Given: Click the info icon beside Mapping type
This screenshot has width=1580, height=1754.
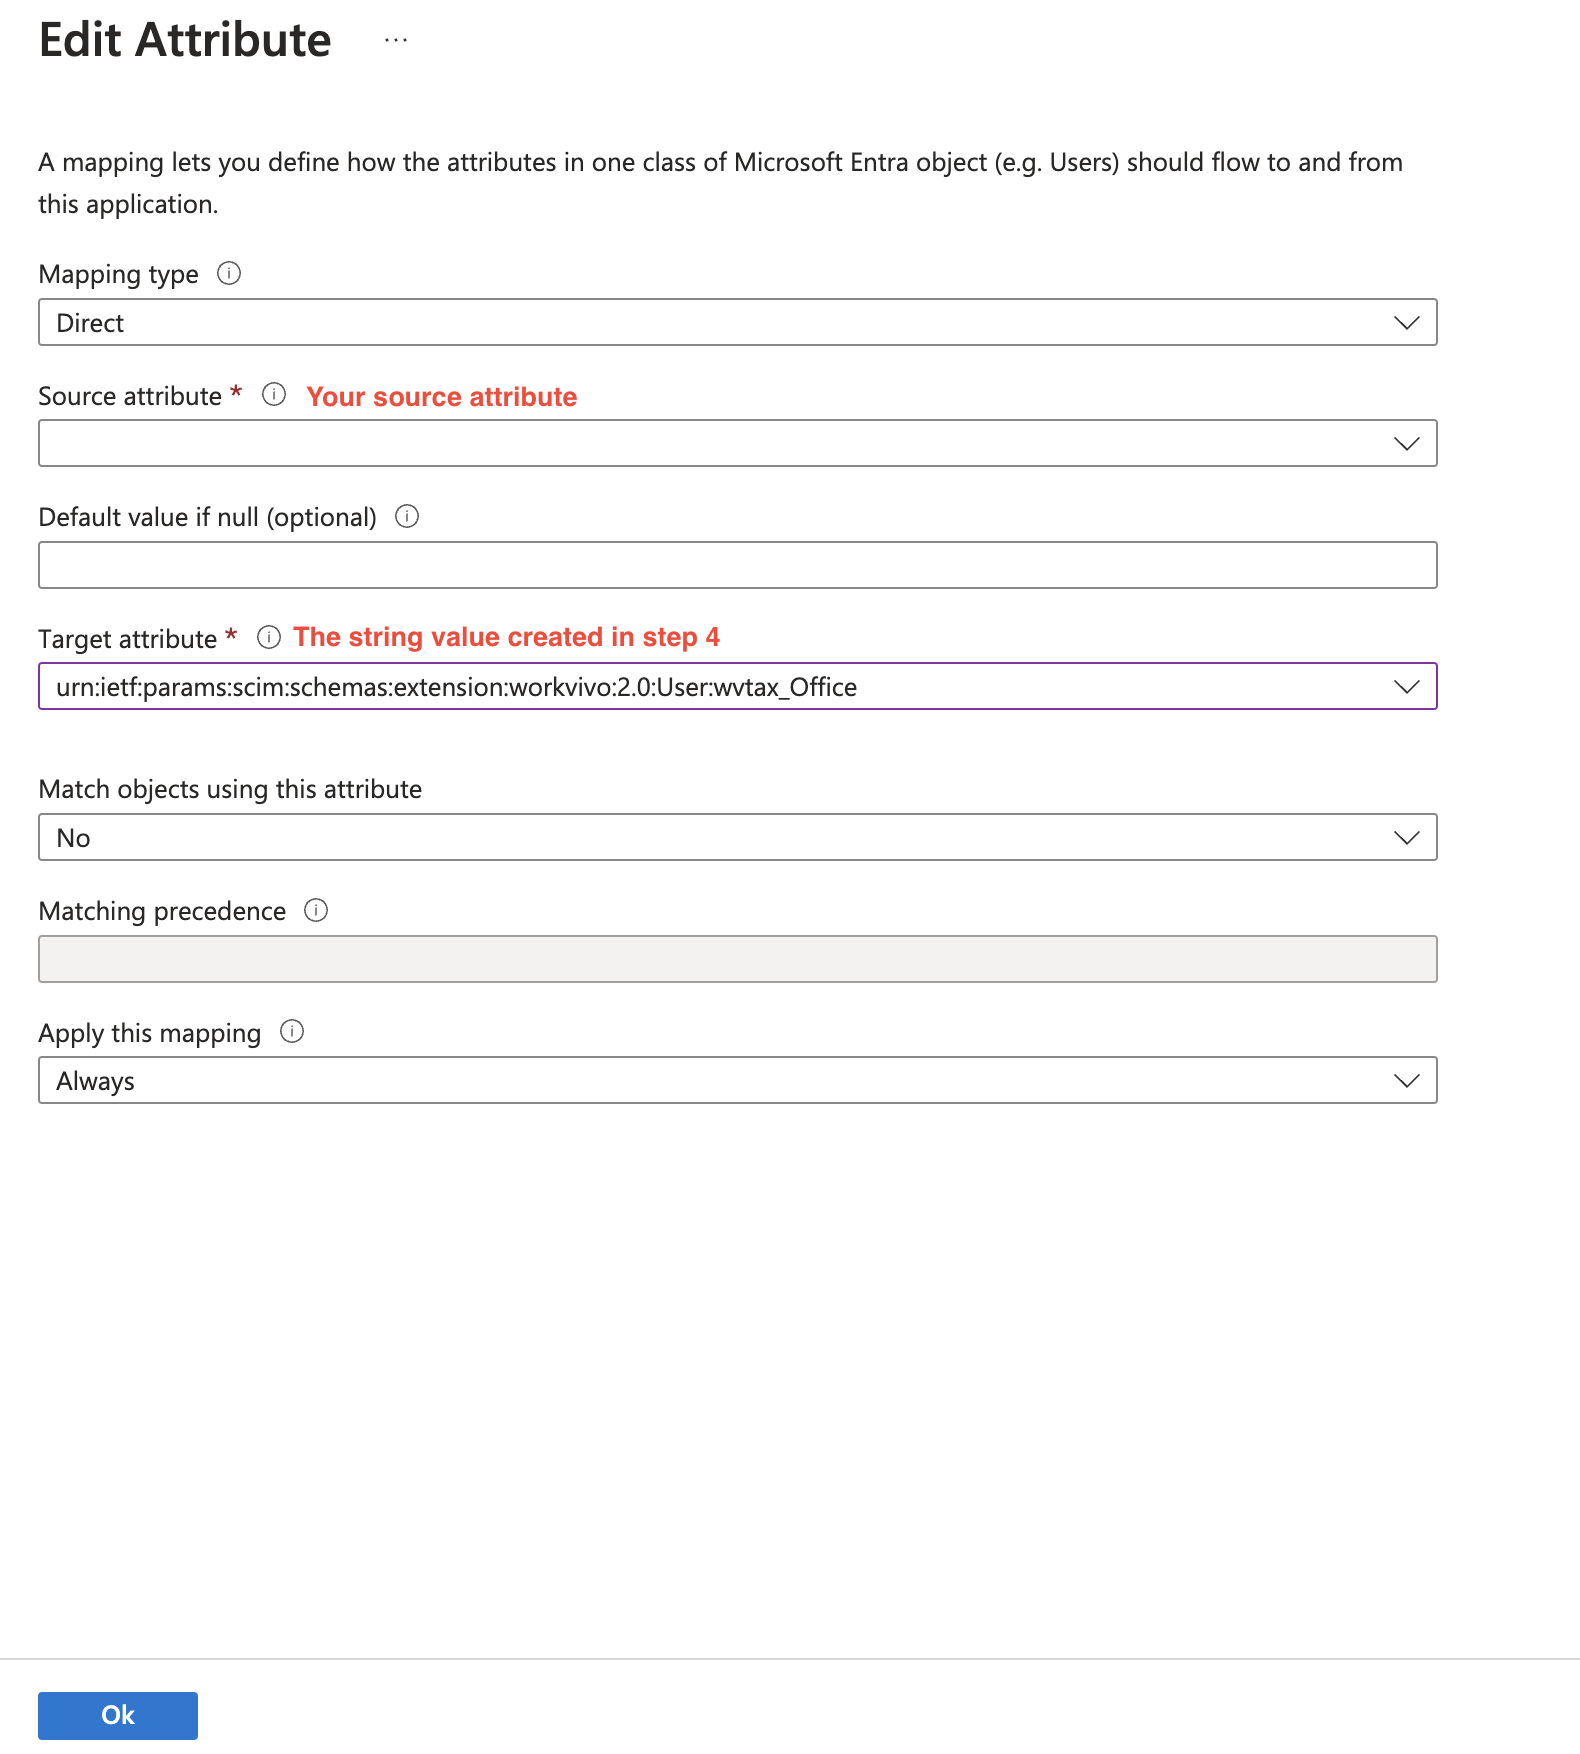Looking at the screenshot, I should coord(229,273).
